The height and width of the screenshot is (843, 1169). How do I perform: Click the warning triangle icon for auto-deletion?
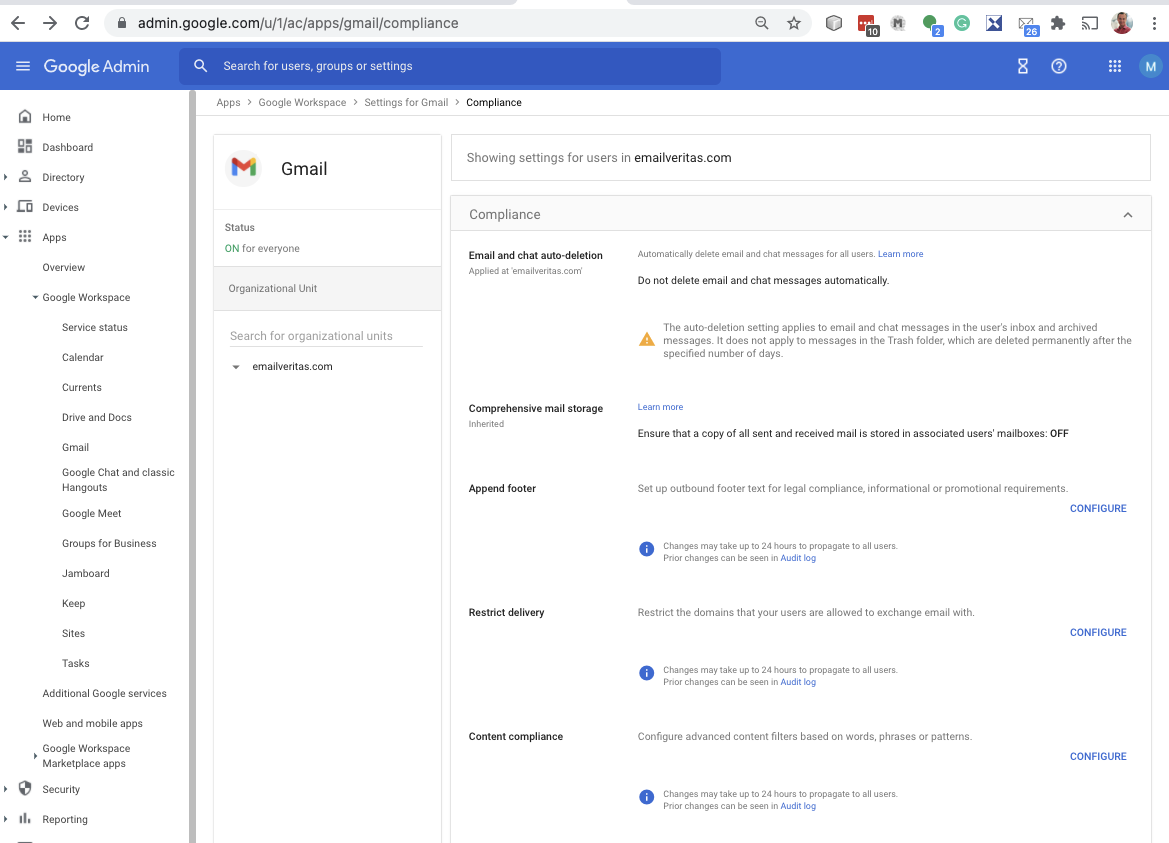coord(646,340)
